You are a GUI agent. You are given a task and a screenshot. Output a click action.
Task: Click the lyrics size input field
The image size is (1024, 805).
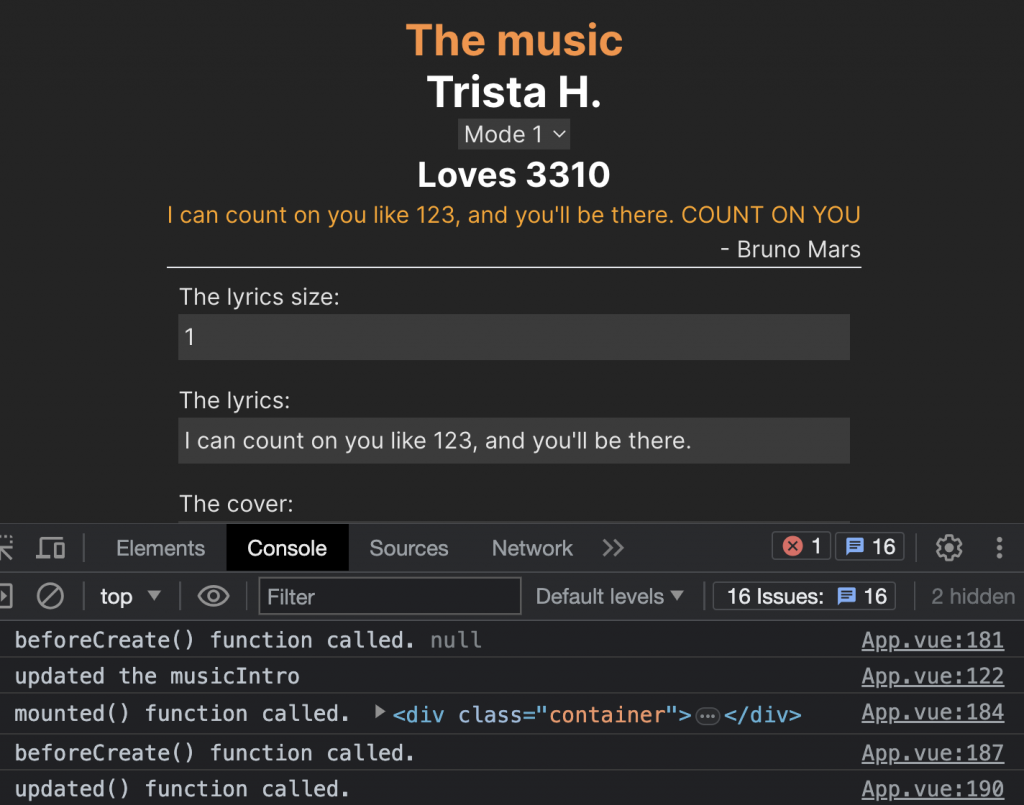514,337
